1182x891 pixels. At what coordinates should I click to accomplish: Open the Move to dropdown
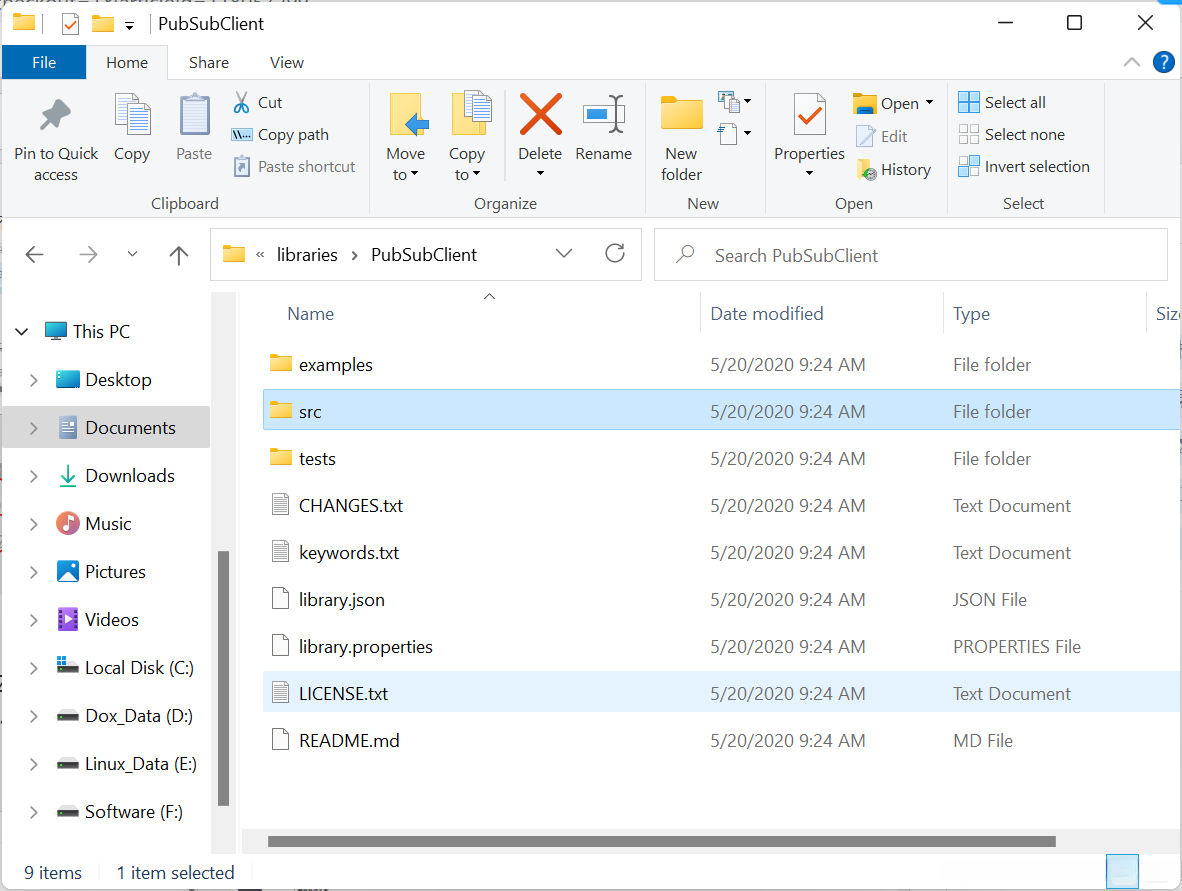coord(406,175)
